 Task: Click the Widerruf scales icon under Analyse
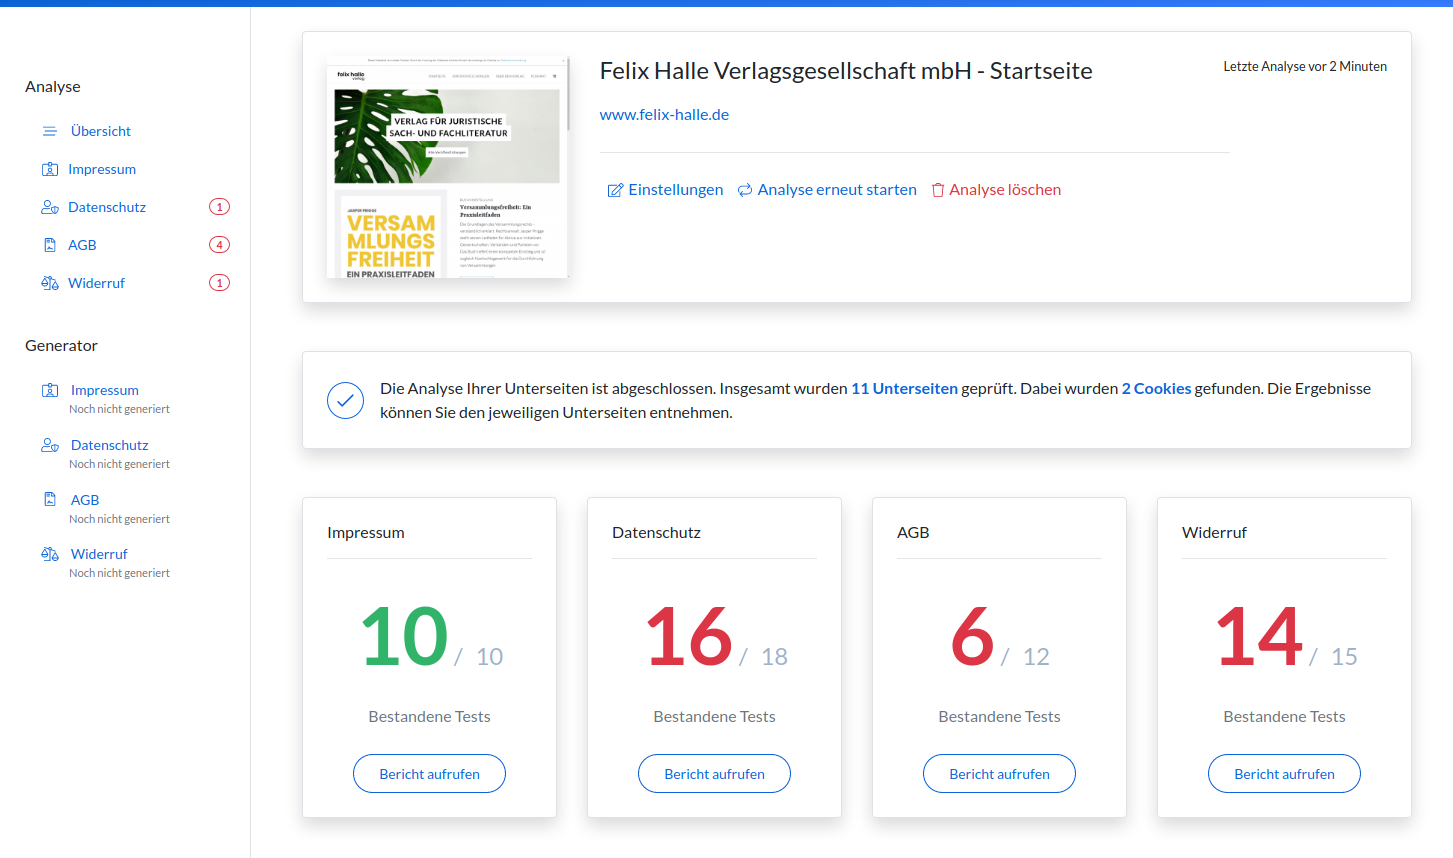point(50,283)
